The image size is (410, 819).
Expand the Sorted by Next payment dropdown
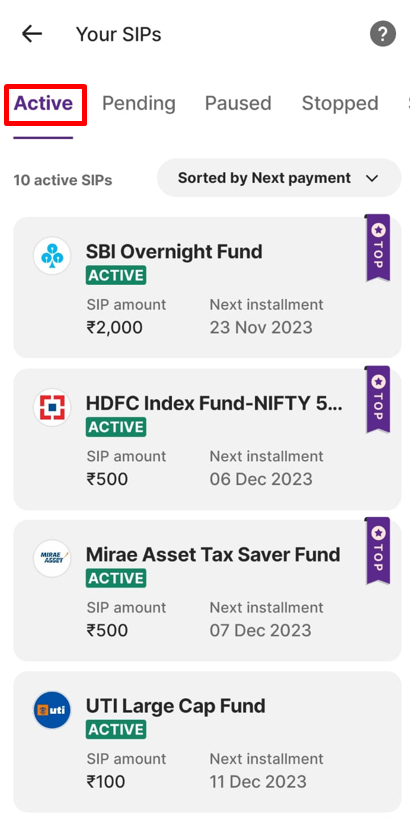tap(279, 178)
